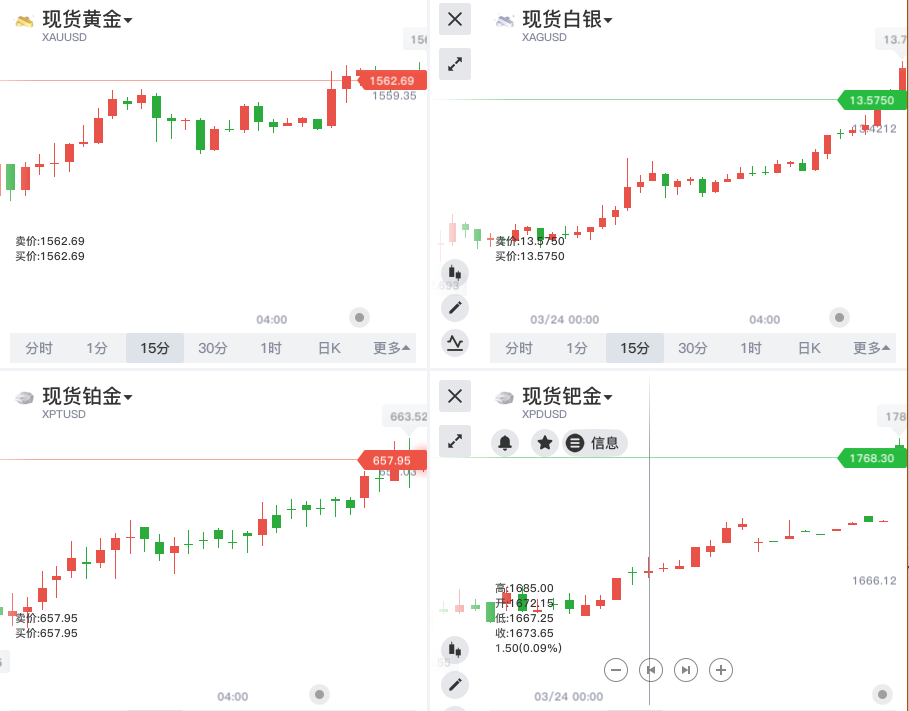Screen dimensions: 909x711
Task: Switch silver chart to 日K timeframe
Action: [x=809, y=348]
